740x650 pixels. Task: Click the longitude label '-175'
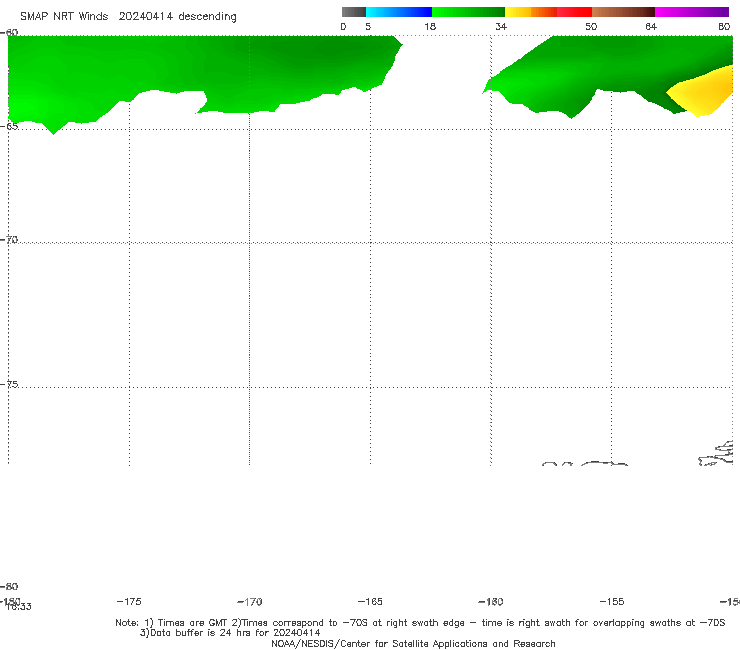click(x=129, y=602)
